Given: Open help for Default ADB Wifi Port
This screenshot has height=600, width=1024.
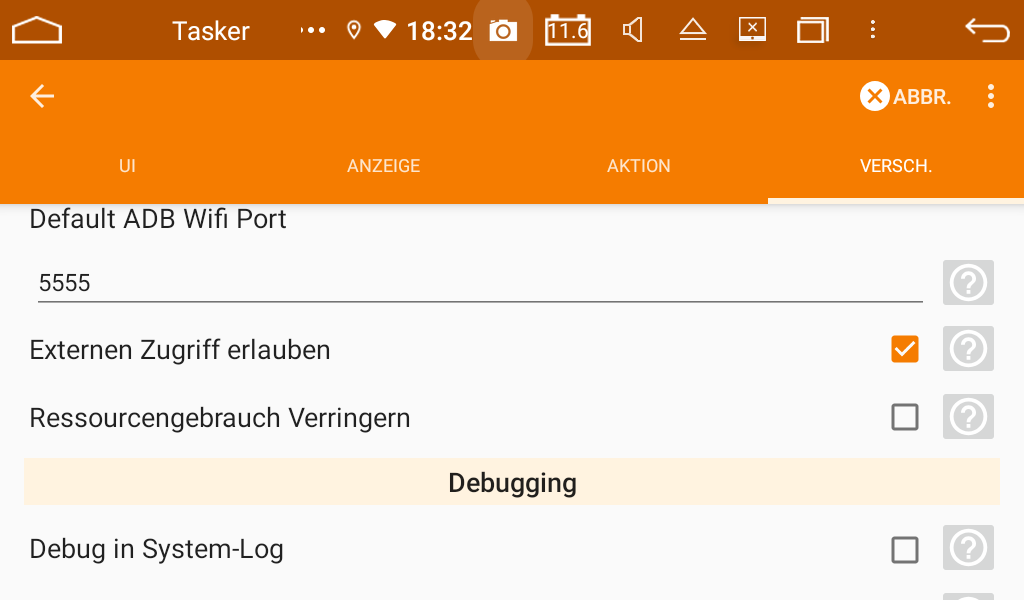Looking at the screenshot, I should tap(968, 283).
